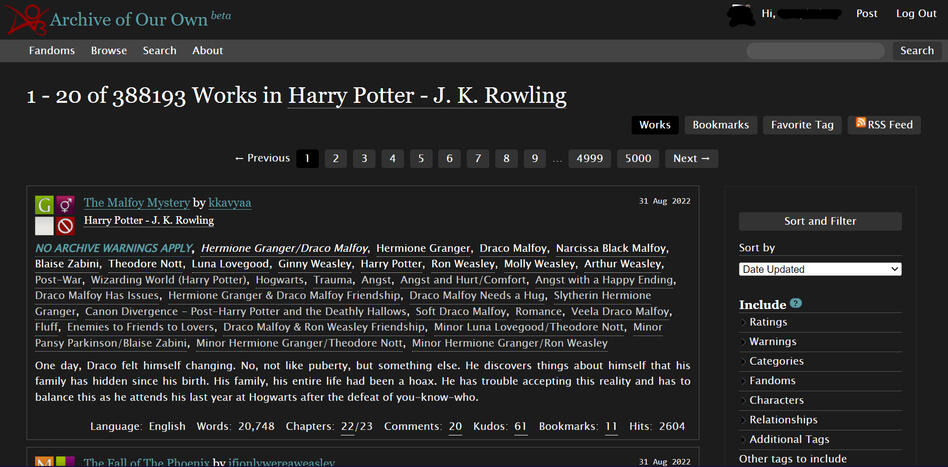Open the Sort by Date Updated dropdown
Image resolution: width=948 pixels, height=467 pixels.
820,269
